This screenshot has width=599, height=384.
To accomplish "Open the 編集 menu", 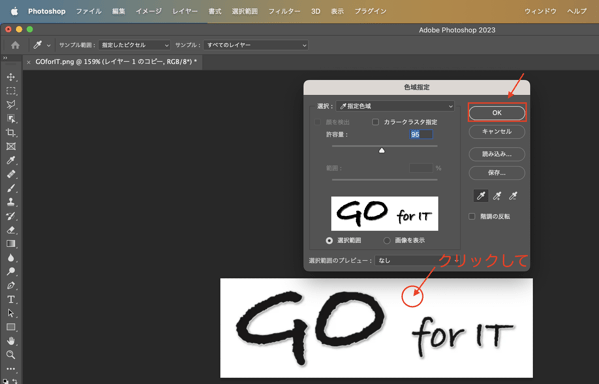I will [118, 11].
